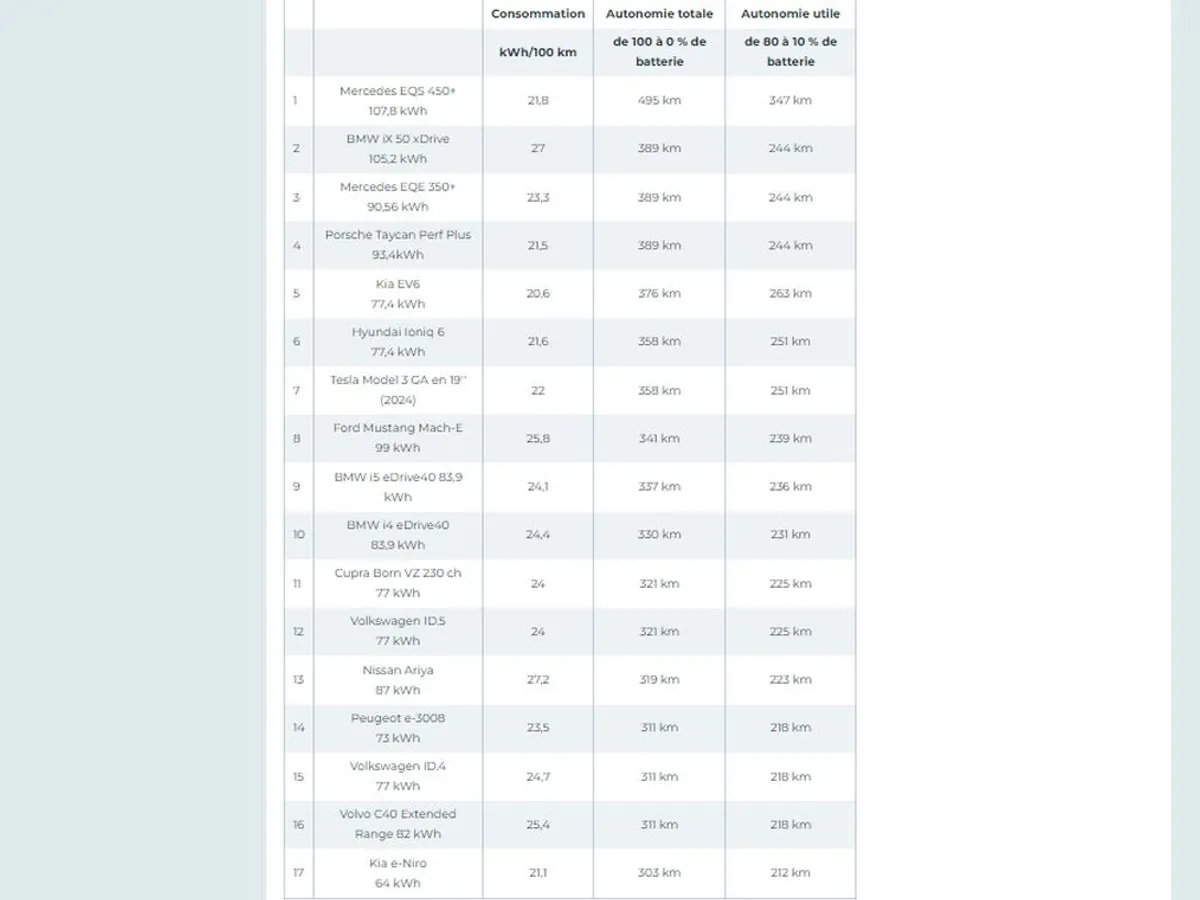Click the 303 km total range value
This screenshot has height=900, width=1200.
pos(659,873)
